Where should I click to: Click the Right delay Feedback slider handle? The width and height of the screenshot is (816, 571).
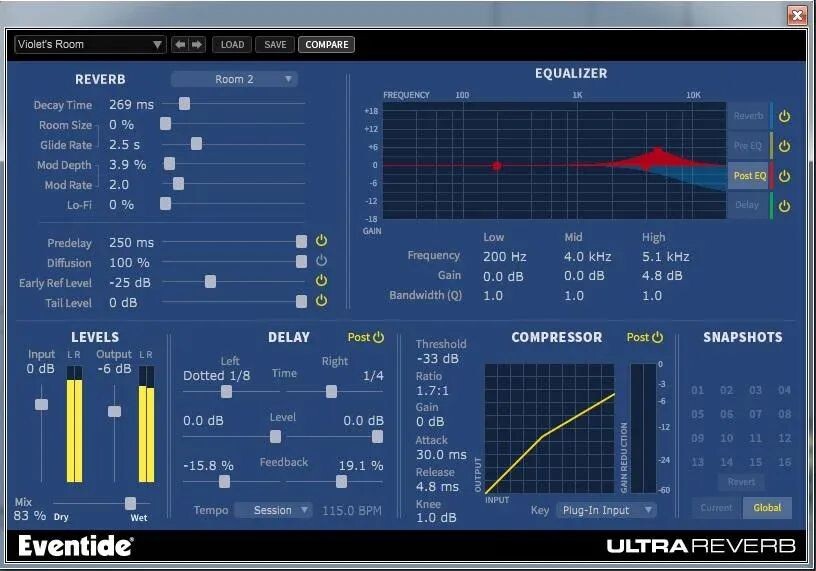click(341, 481)
